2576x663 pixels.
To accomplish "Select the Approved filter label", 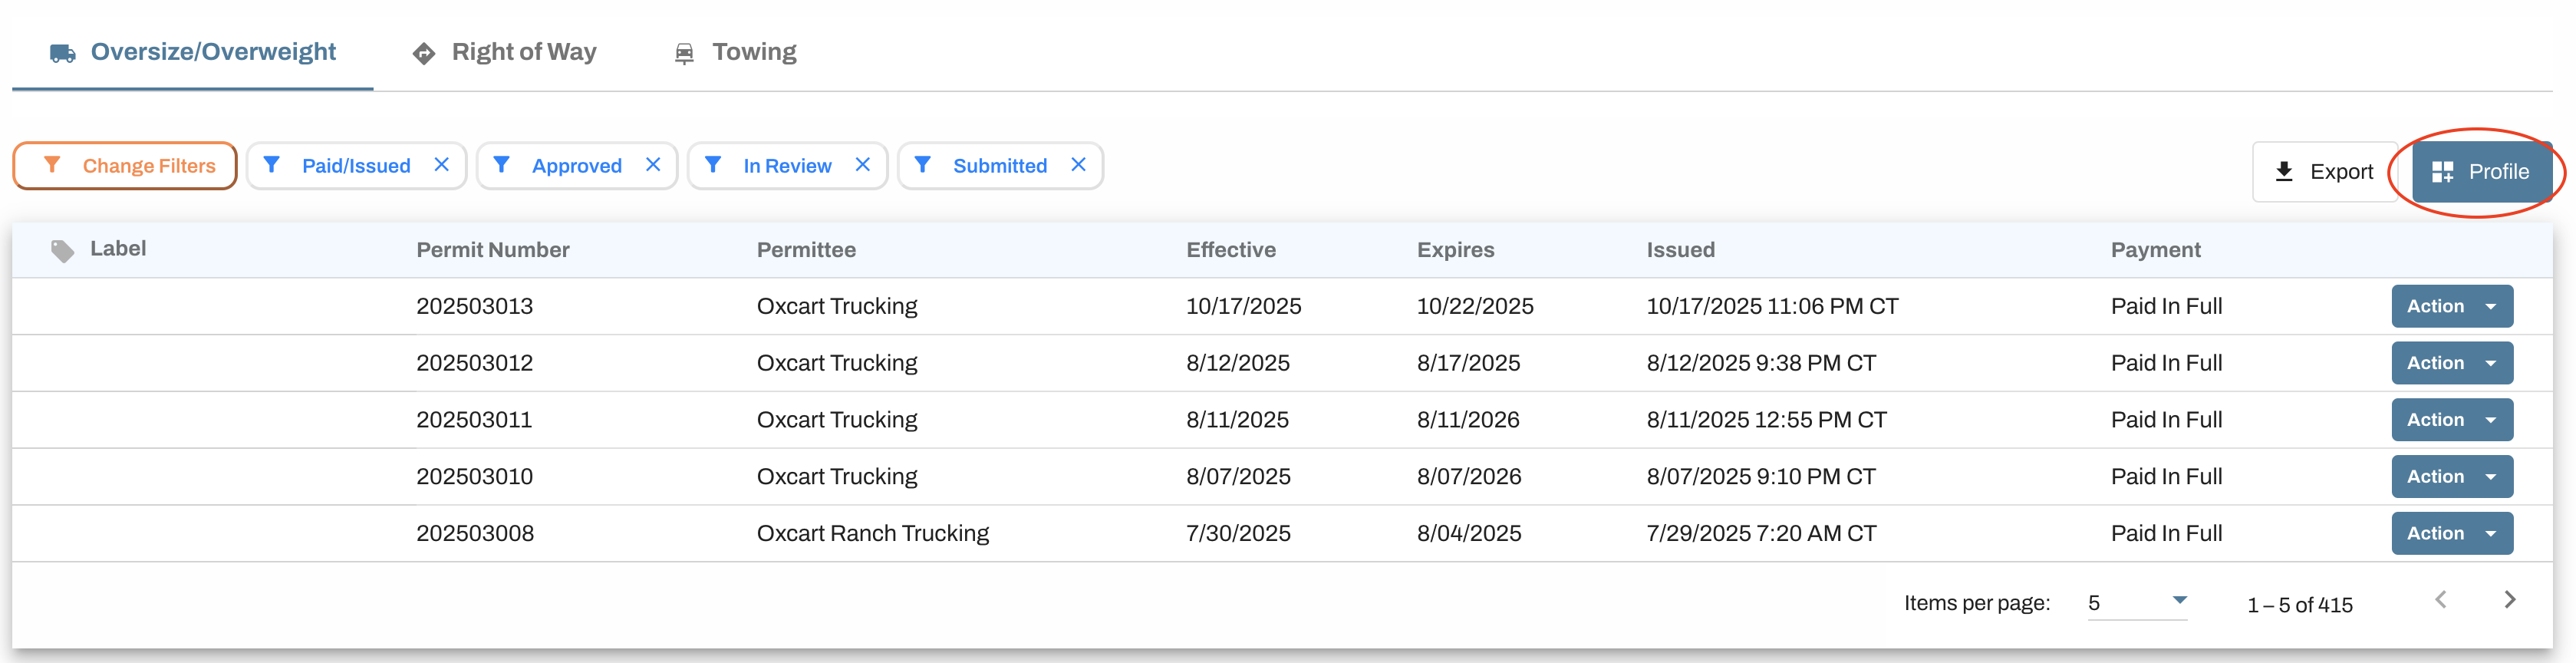I will (577, 166).
